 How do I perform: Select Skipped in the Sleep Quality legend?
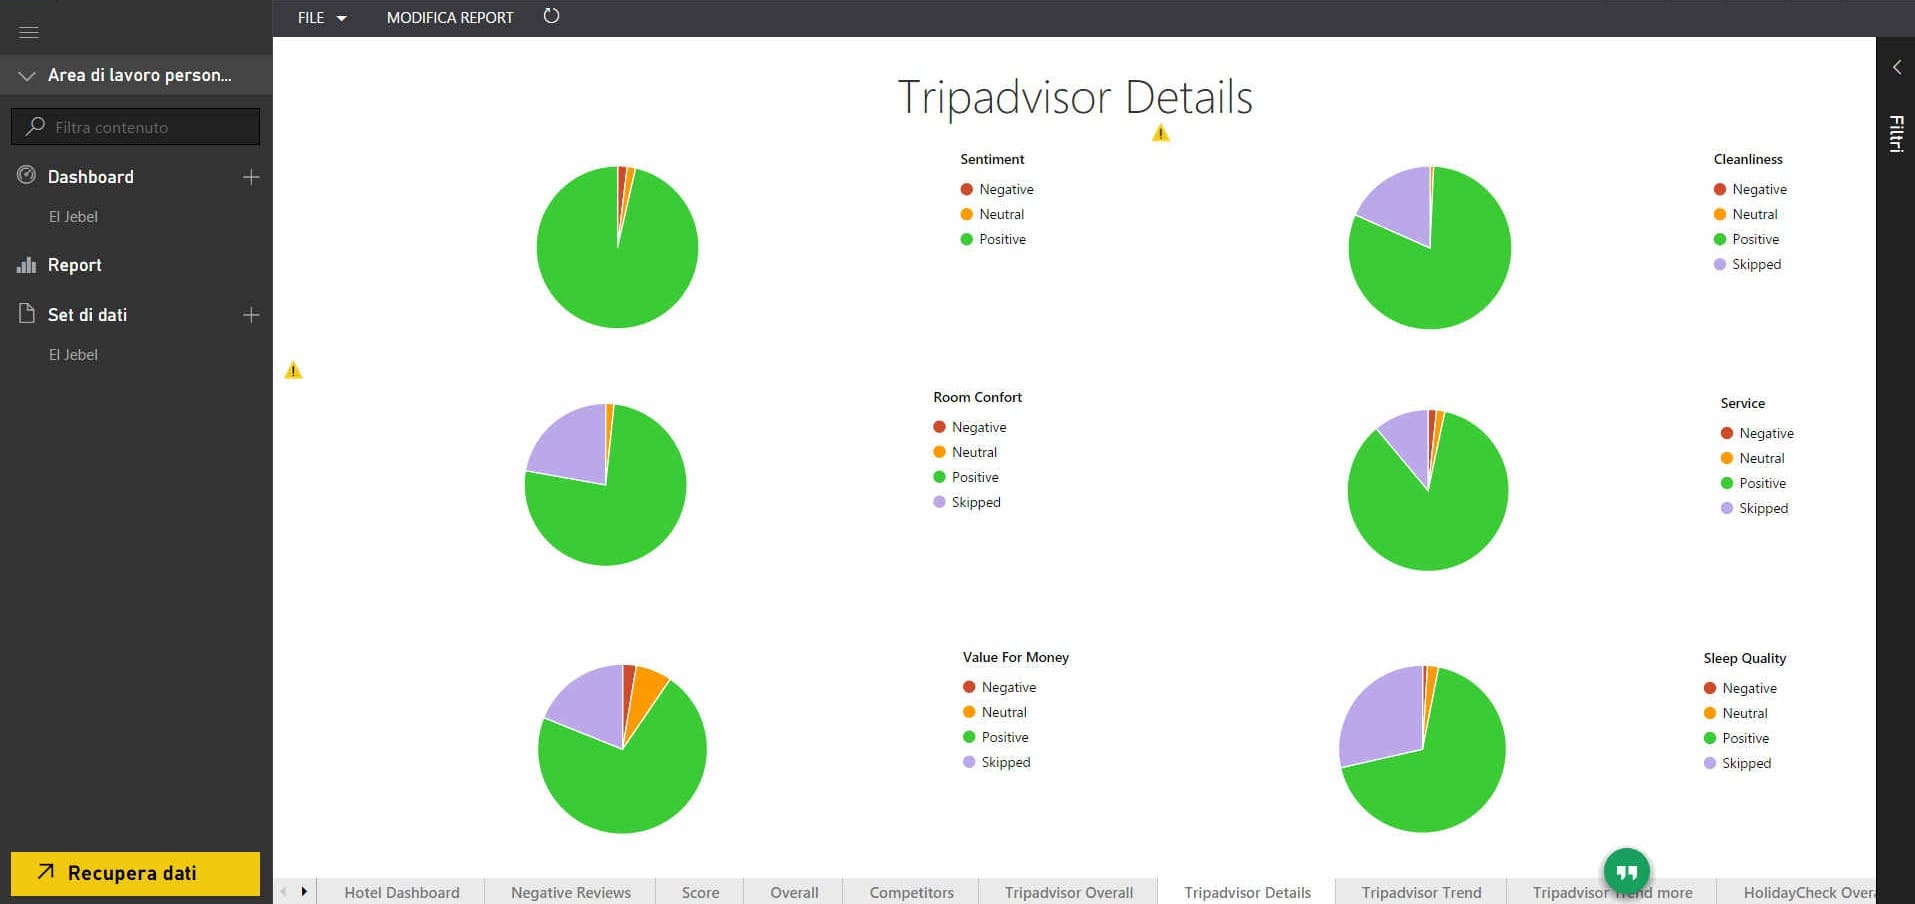pyautogui.click(x=1737, y=763)
